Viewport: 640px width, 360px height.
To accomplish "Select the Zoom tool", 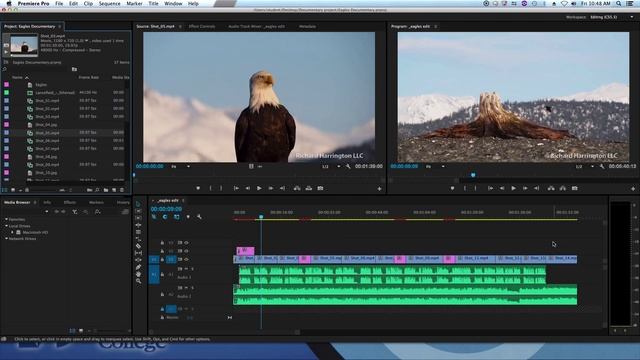I will 138,281.
